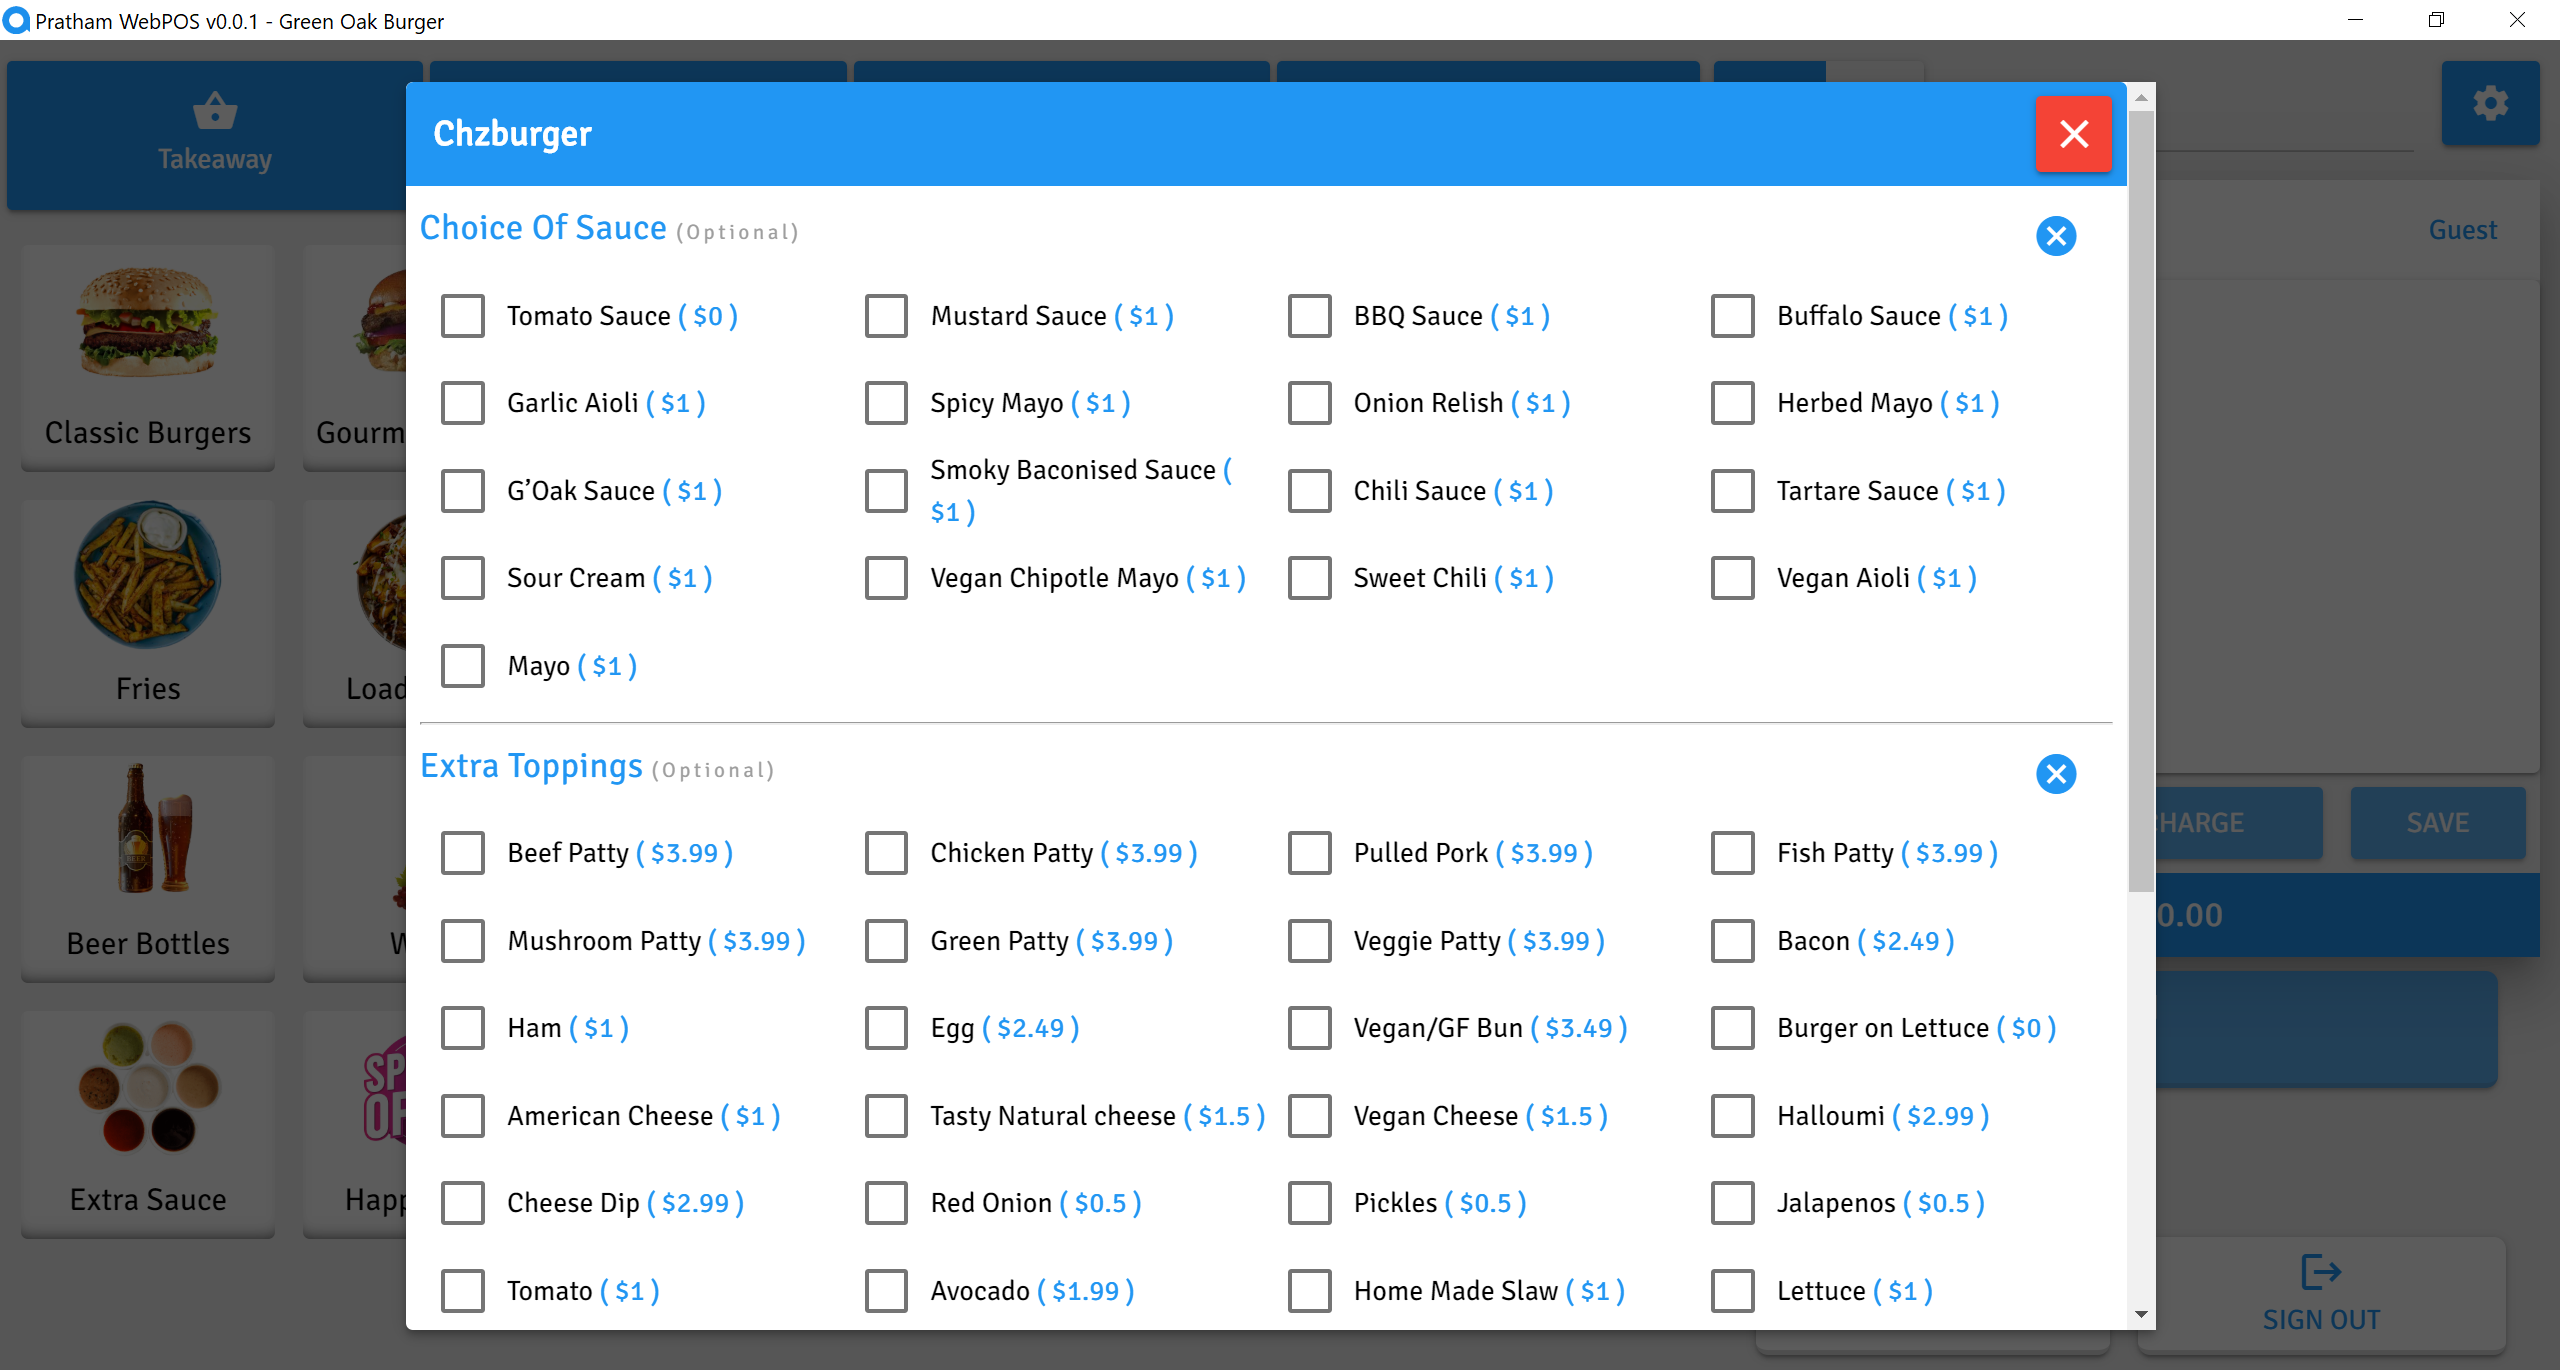
Task: Clear Extra Toppings selection icon
Action: tap(2056, 774)
